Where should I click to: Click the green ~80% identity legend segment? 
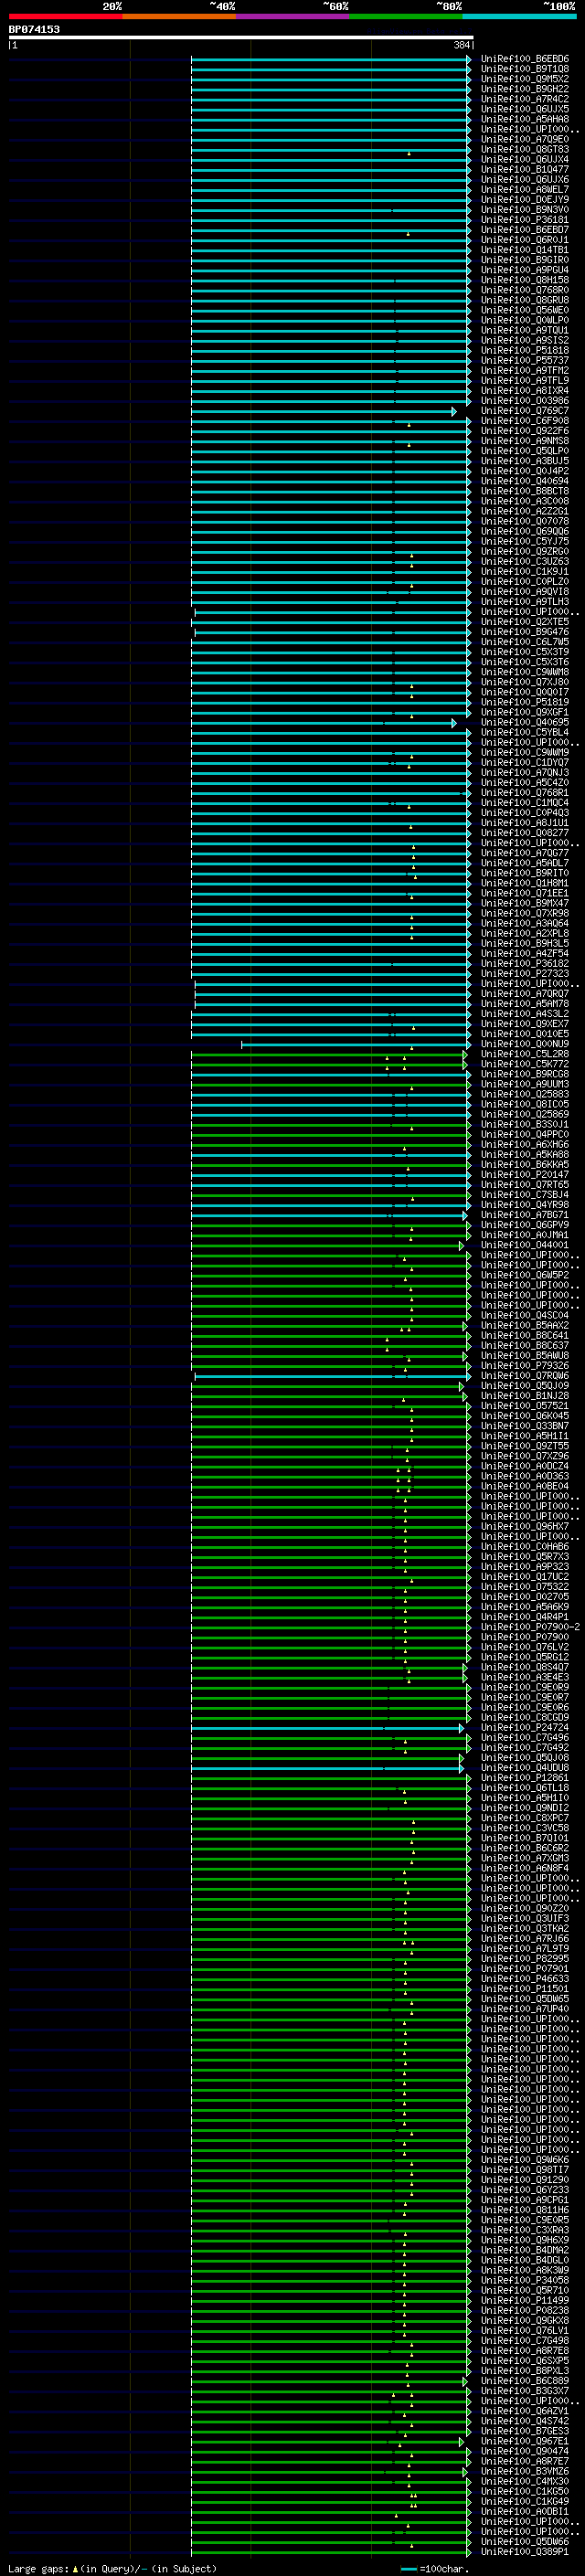(x=406, y=16)
